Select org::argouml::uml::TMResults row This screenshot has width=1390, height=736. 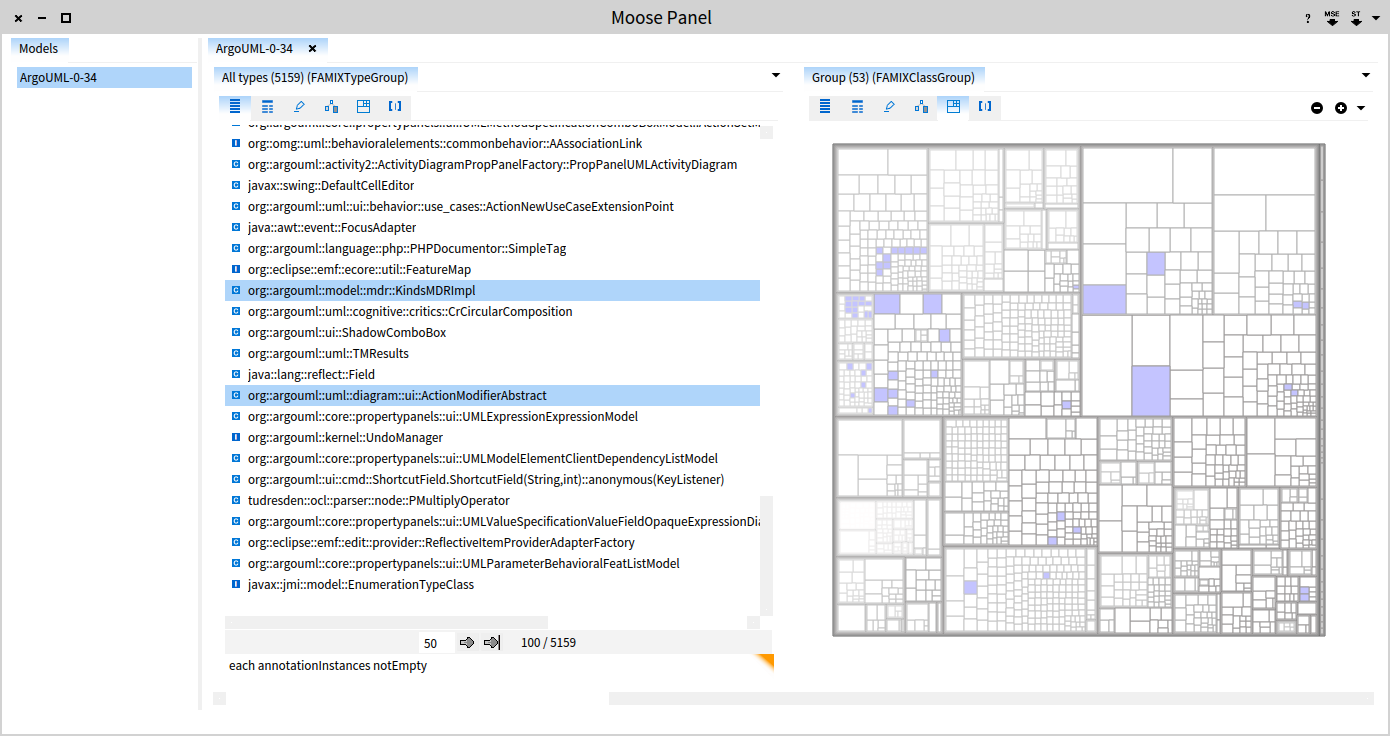pos(492,353)
